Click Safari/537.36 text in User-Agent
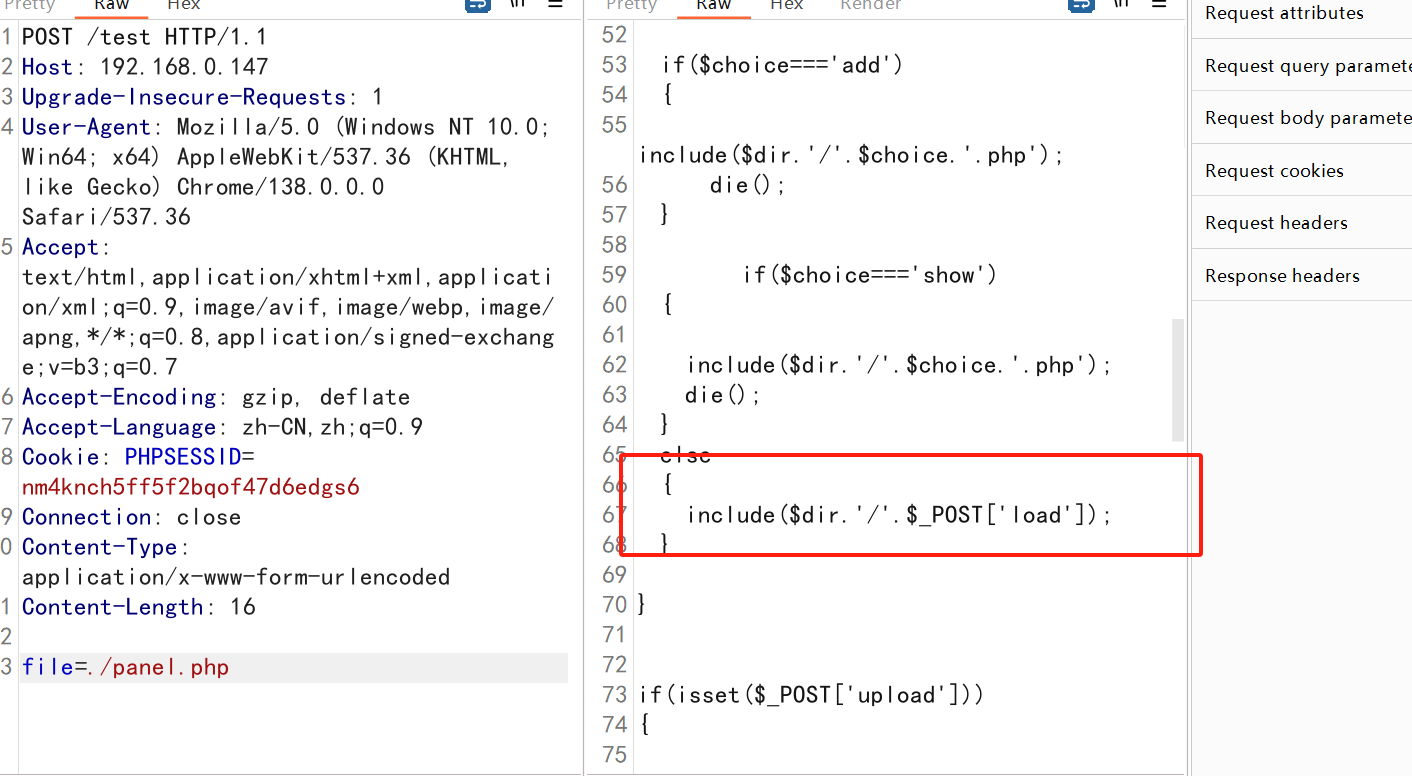This screenshot has height=776, width=1412. (x=106, y=217)
